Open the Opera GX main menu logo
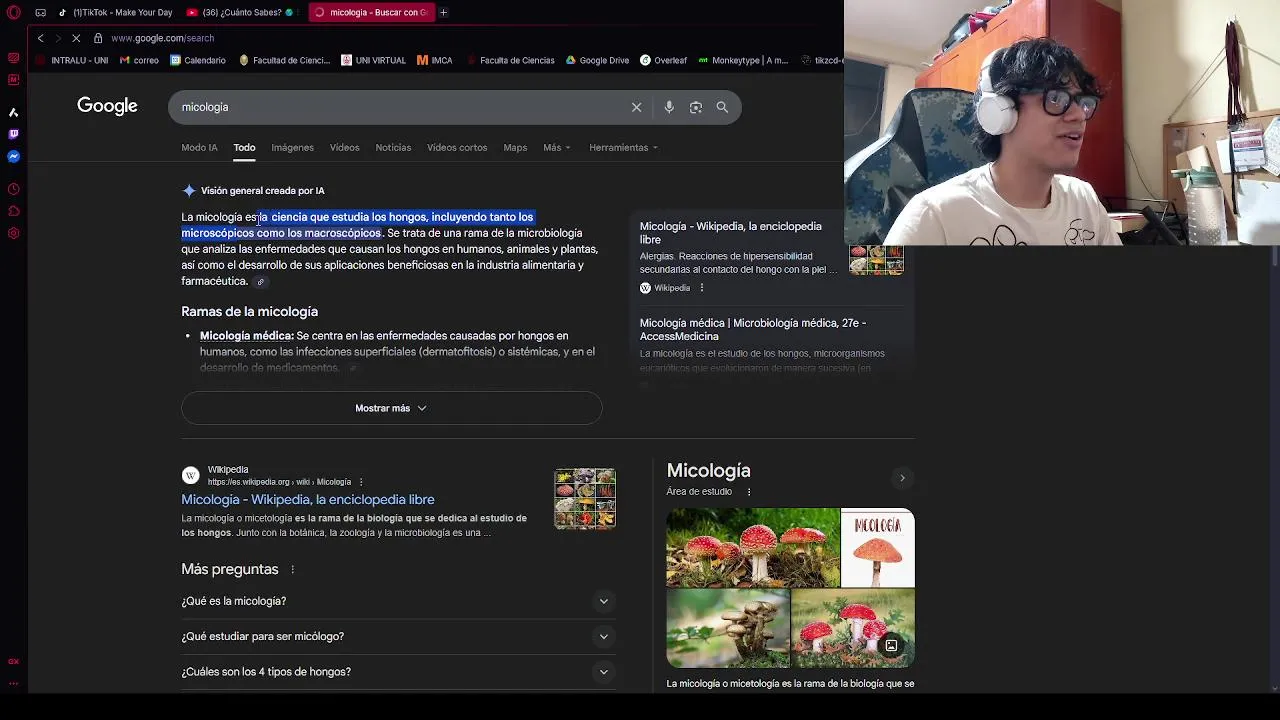Image resolution: width=1280 pixels, height=720 pixels. [x=14, y=12]
